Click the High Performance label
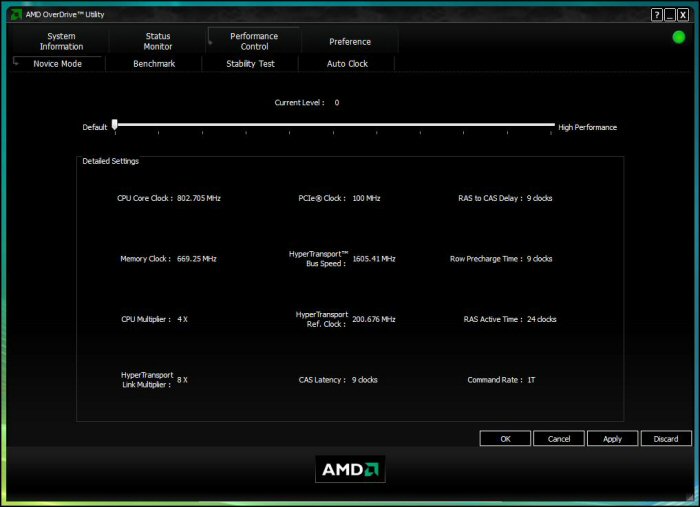 pyautogui.click(x=588, y=127)
